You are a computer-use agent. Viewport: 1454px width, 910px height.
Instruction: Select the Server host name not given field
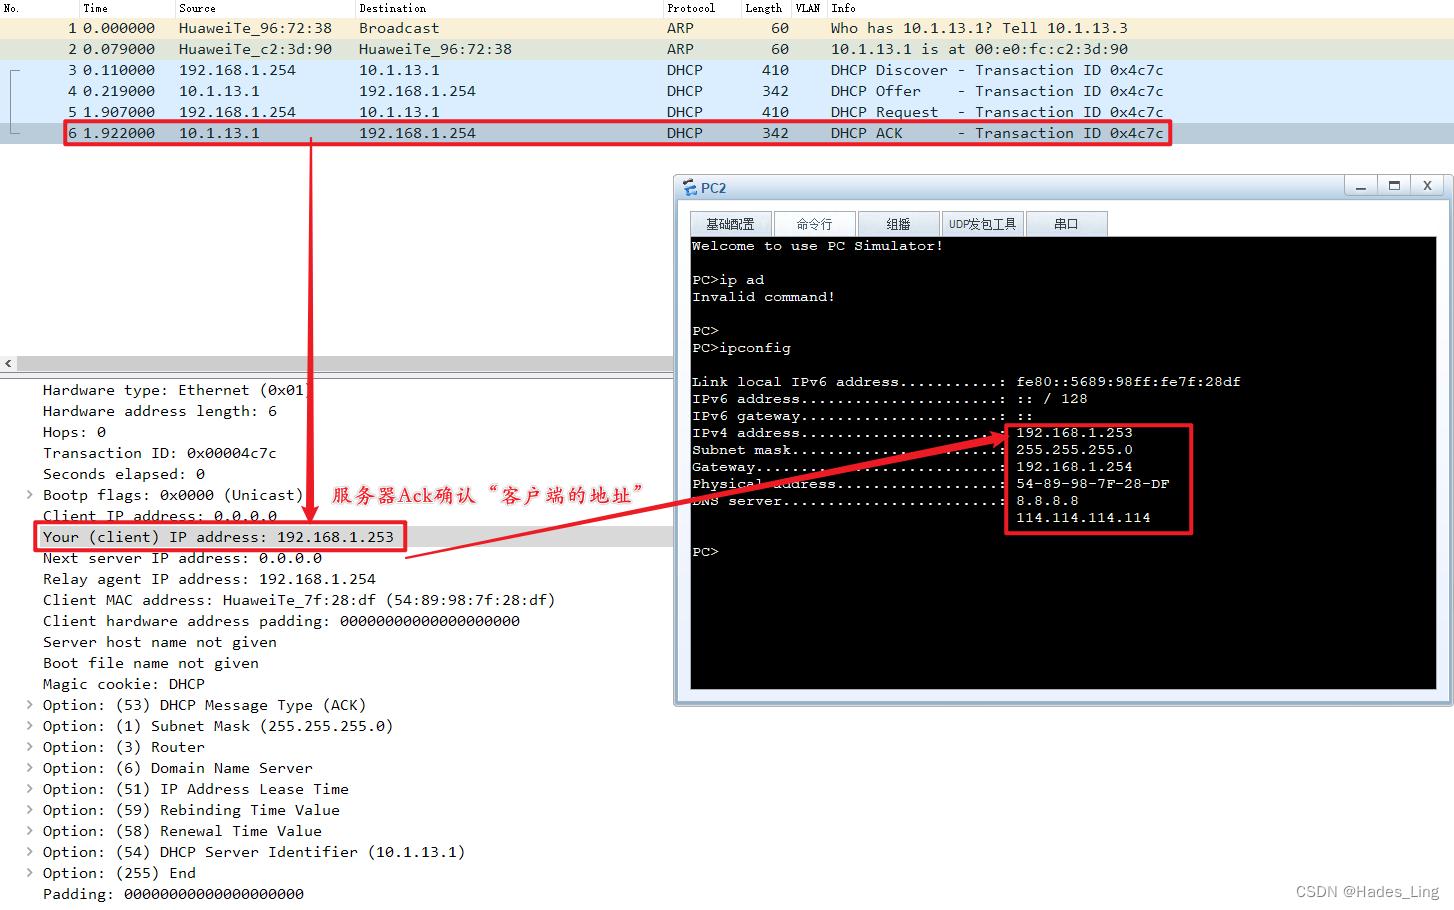(160, 642)
